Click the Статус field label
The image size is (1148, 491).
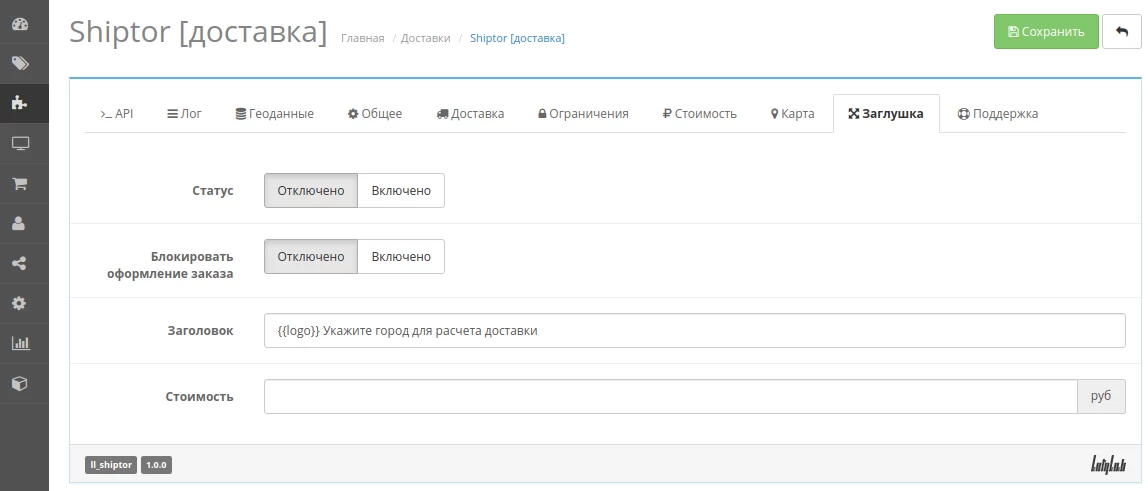point(213,191)
